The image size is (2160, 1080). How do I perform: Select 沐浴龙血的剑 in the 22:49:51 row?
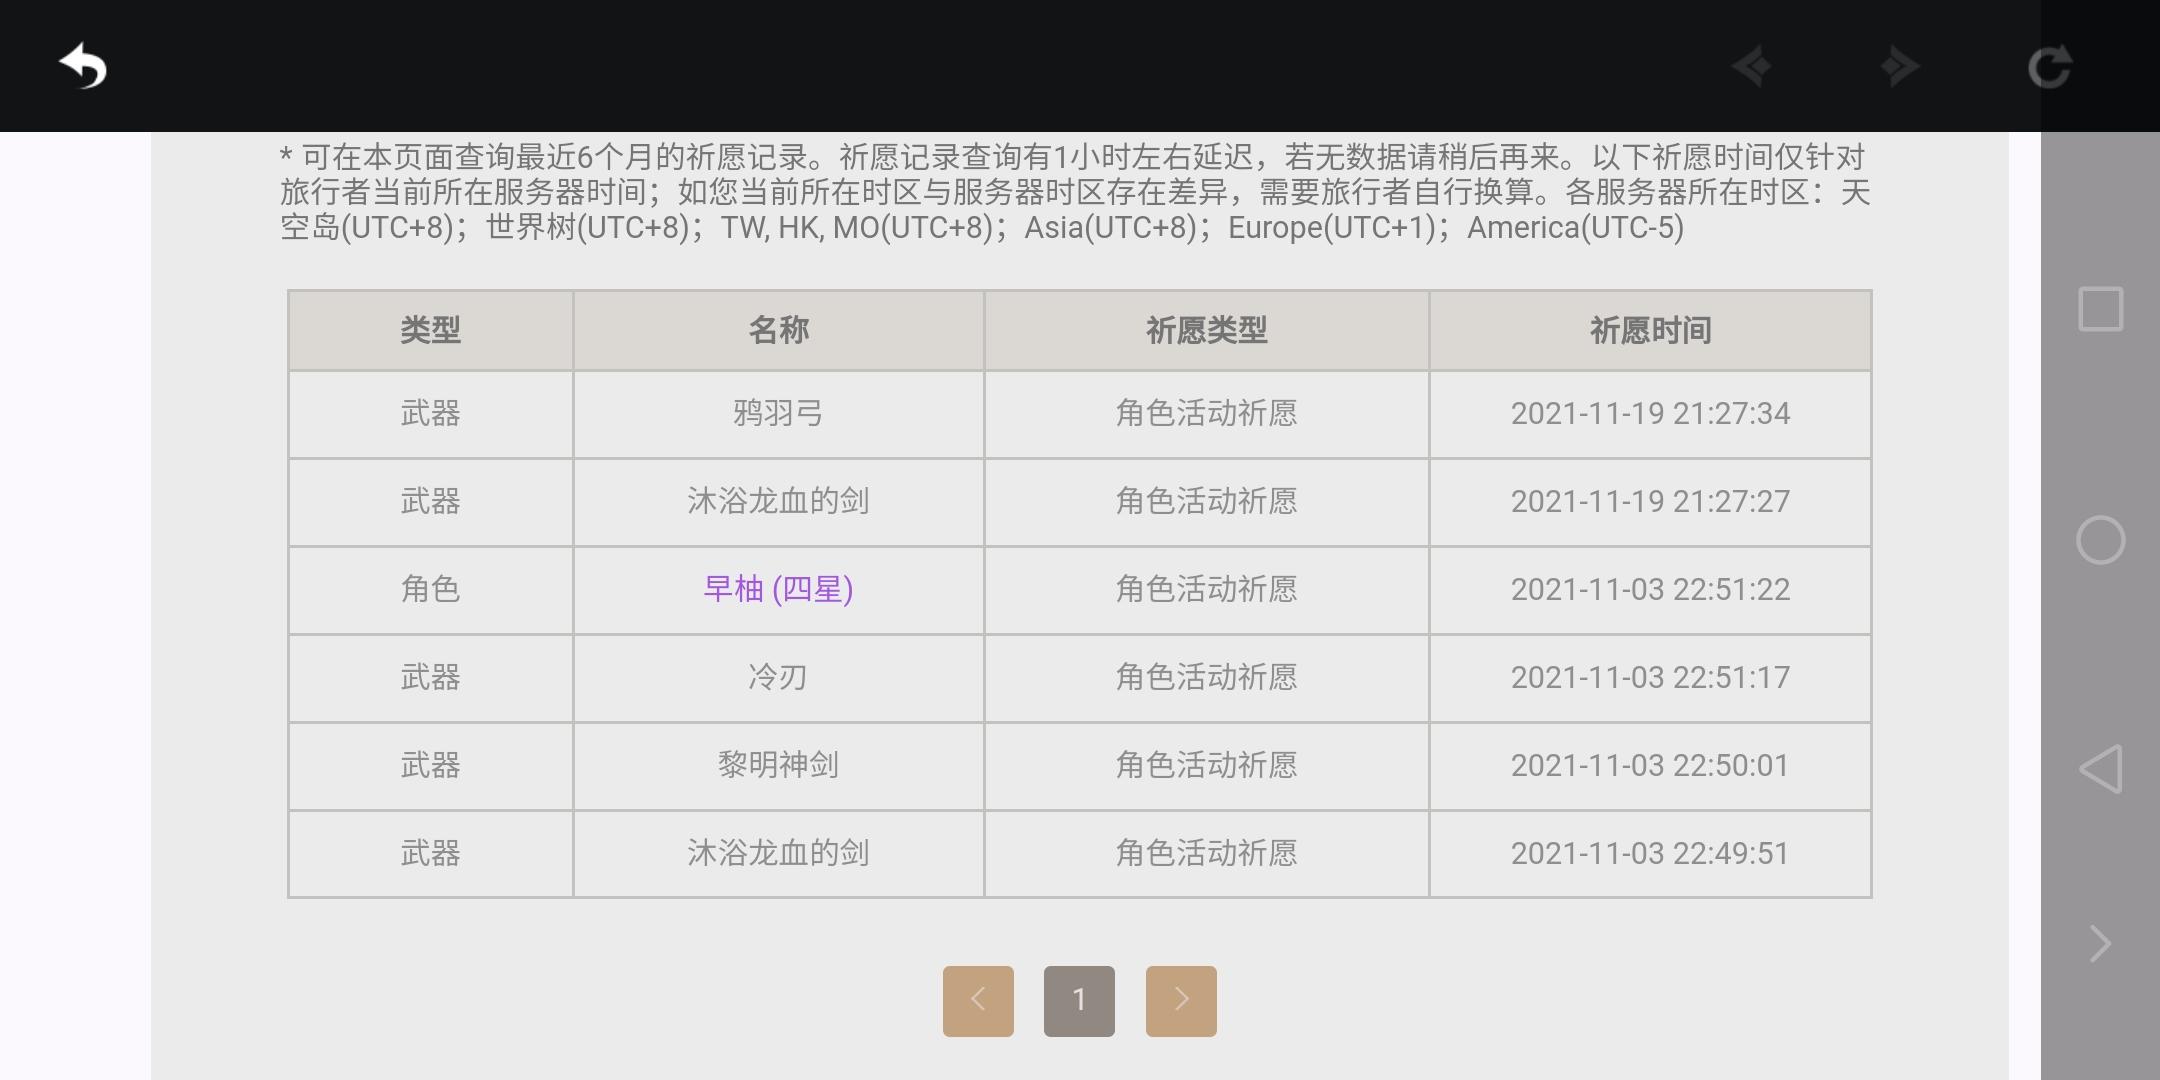coord(779,853)
